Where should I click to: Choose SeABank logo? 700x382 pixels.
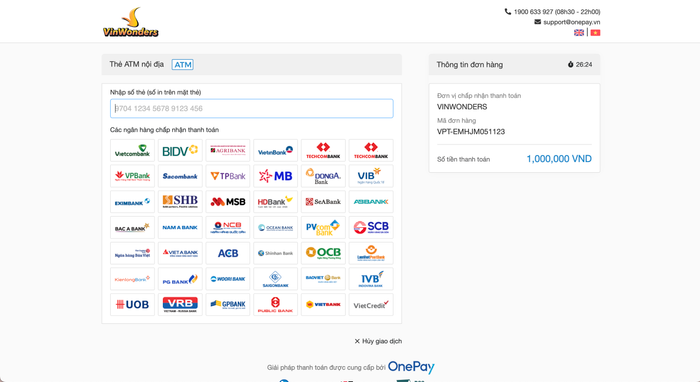pos(323,202)
